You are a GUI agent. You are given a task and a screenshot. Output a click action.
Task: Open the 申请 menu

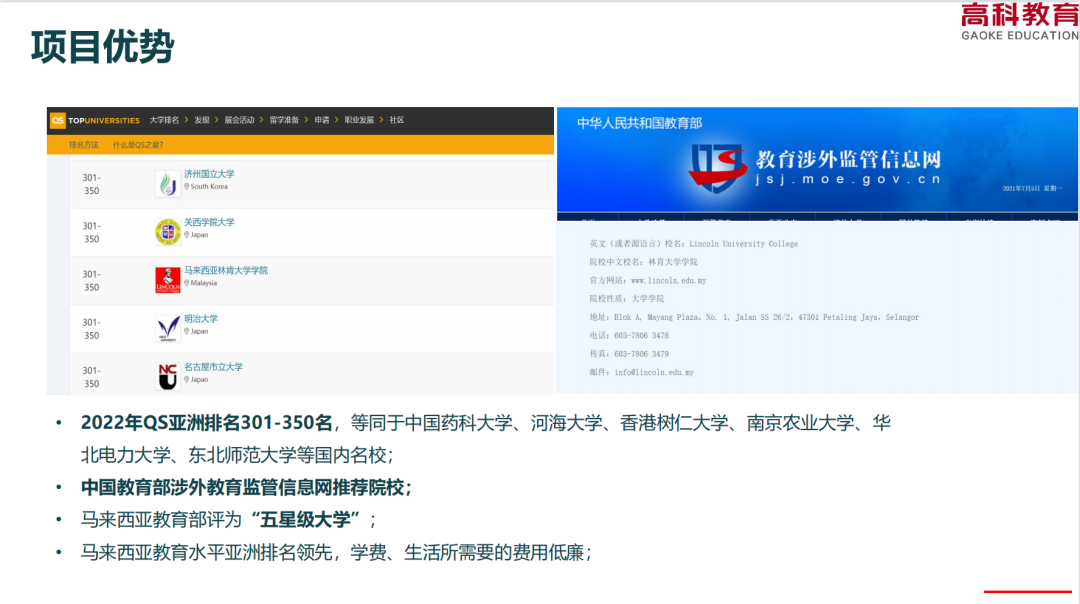322,120
